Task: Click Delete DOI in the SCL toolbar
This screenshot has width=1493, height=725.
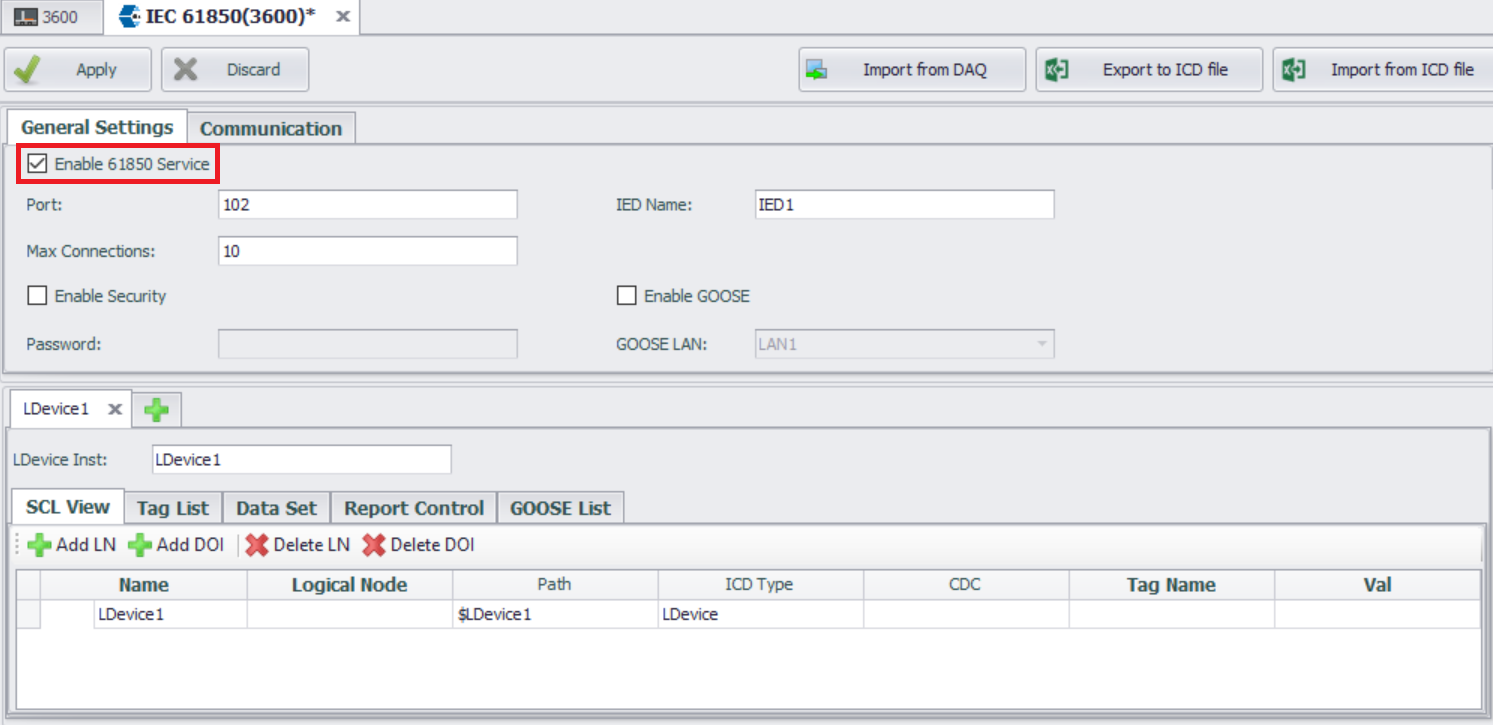Action: pos(418,545)
